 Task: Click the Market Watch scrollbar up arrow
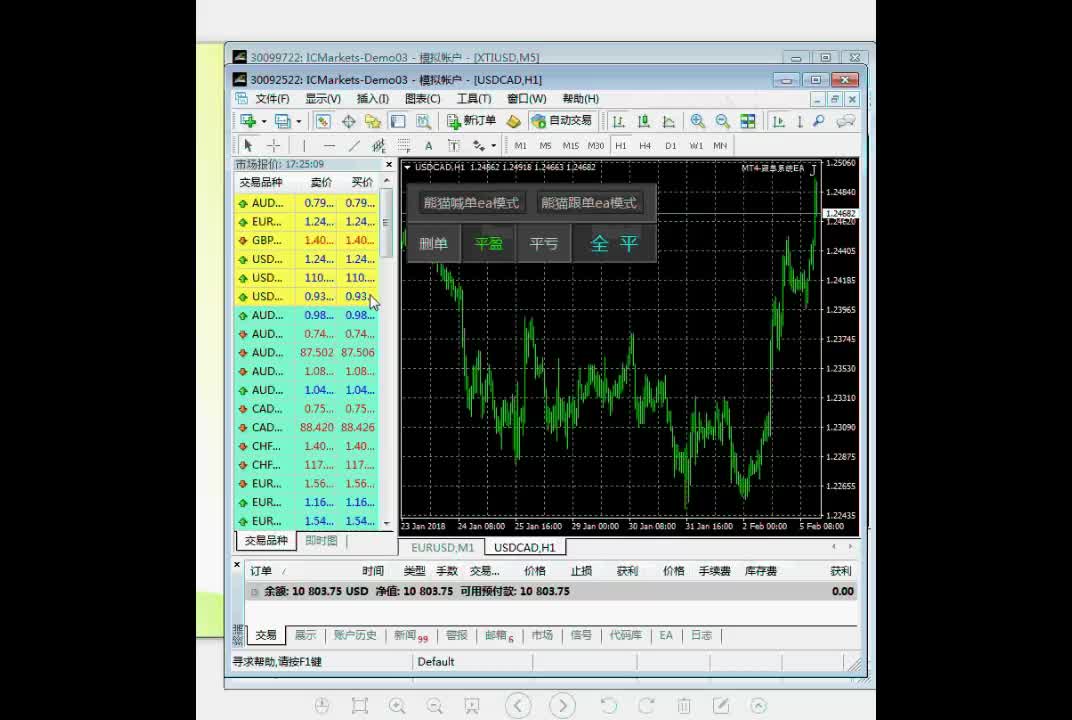(x=387, y=181)
